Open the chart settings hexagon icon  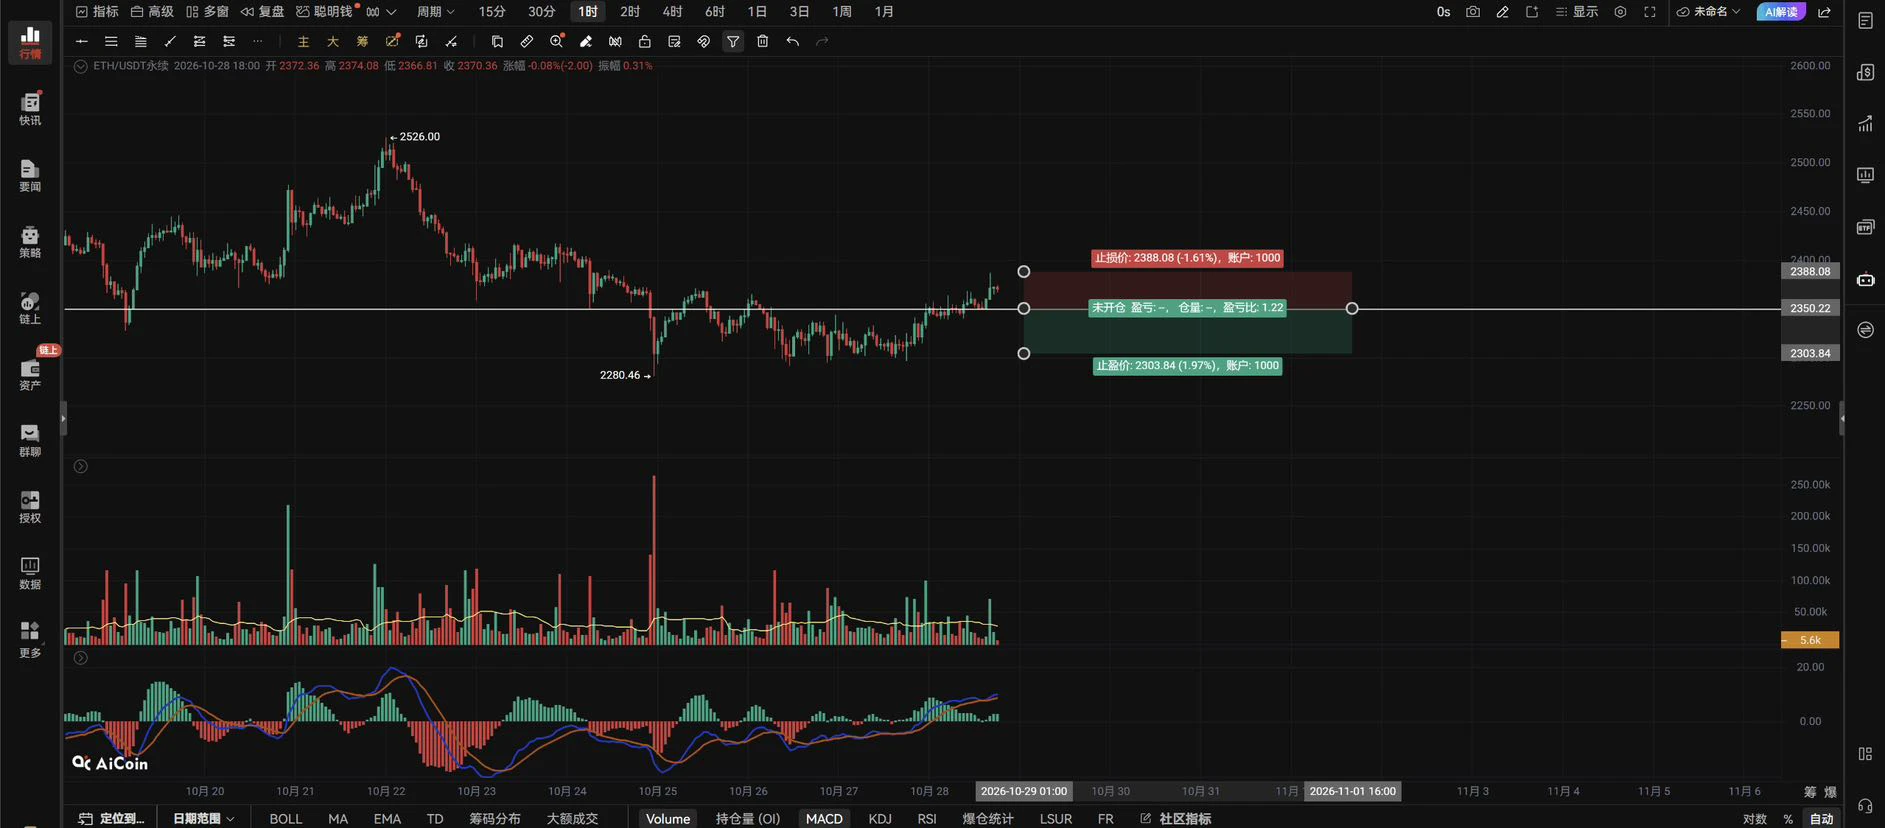(x=1620, y=12)
